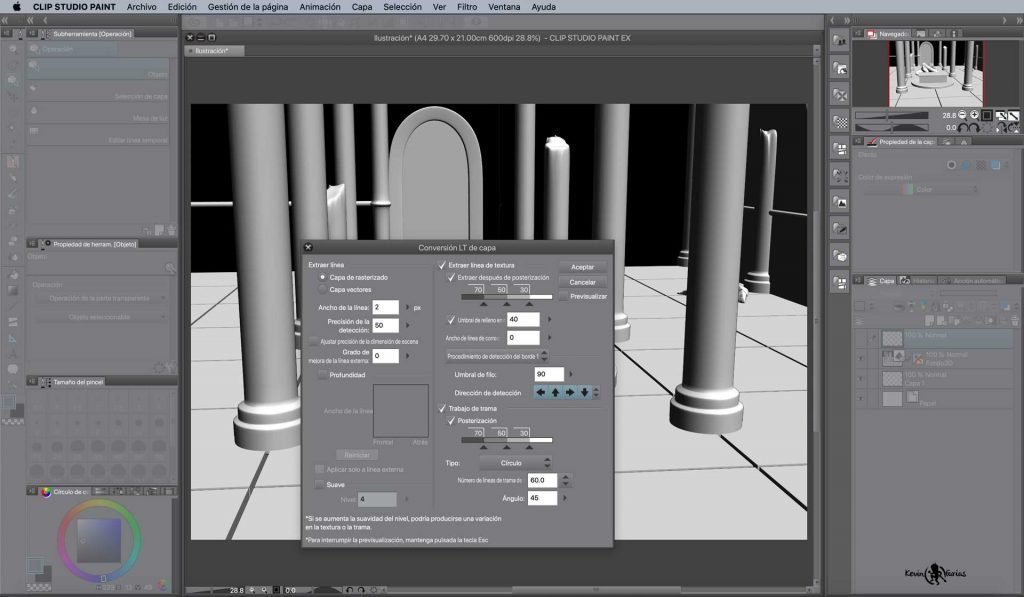
Task: Click the Reiniciar button
Action: coord(357,455)
